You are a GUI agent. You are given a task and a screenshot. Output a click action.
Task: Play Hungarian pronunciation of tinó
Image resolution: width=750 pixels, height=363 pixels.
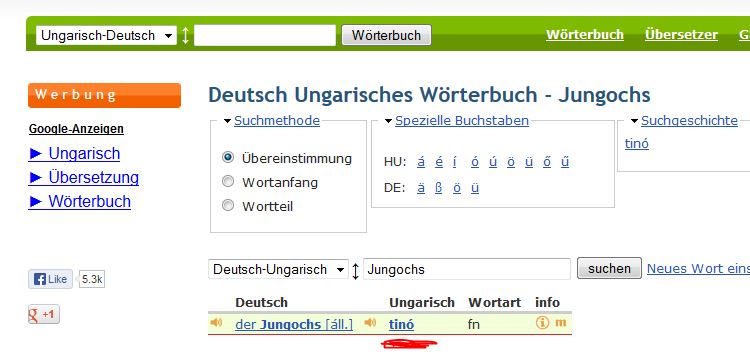(370, 323)
